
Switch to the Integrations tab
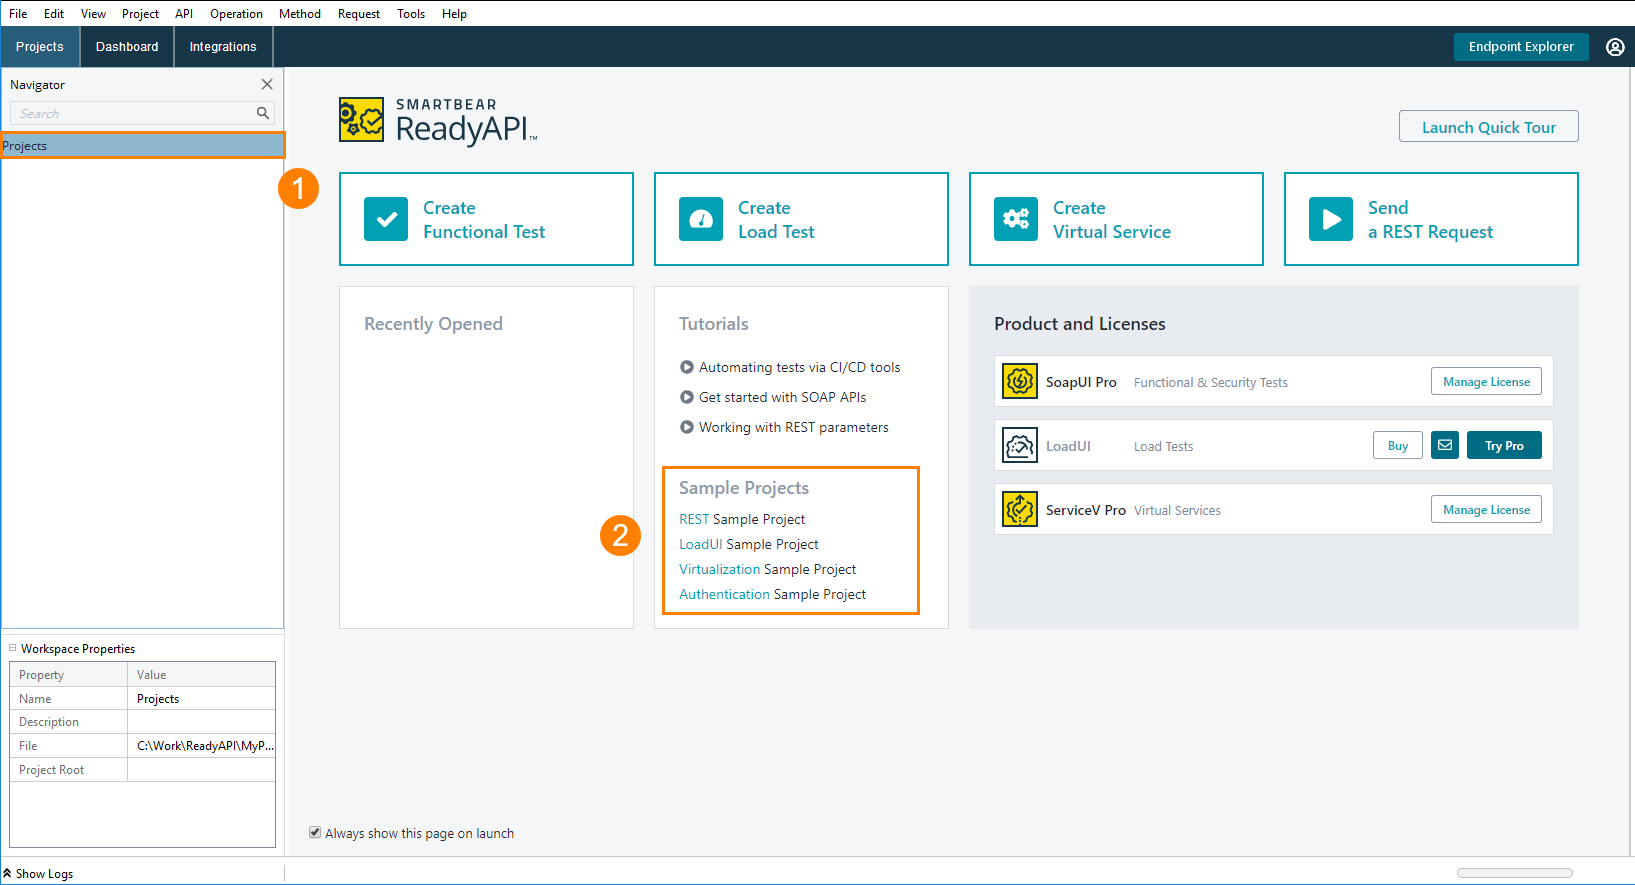[x=223, y=47]
